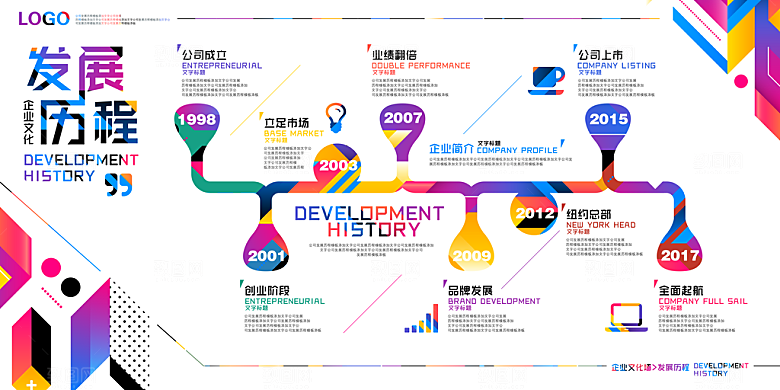The image size is (780, 390).
Task: Select the 2017 timeline marker
Action: point(680,256)
